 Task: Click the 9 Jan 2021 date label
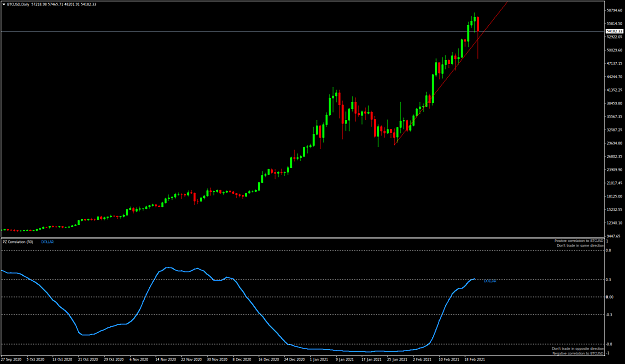pyautogui.click(x=345, y=360)
